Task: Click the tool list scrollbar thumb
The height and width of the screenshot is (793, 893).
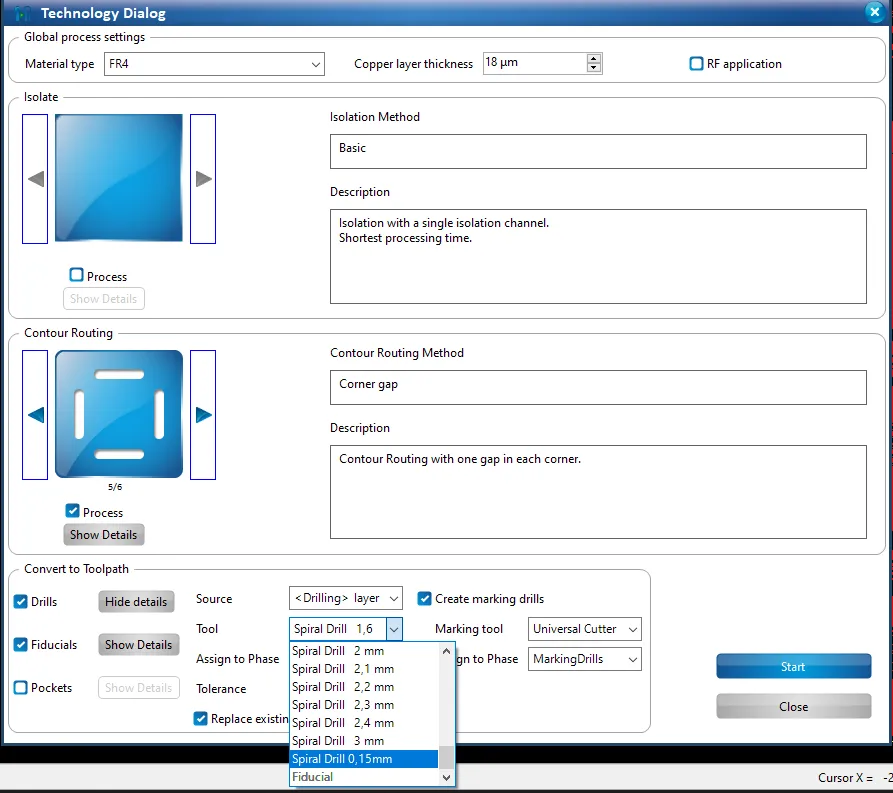Action: [x=446, y=758]
